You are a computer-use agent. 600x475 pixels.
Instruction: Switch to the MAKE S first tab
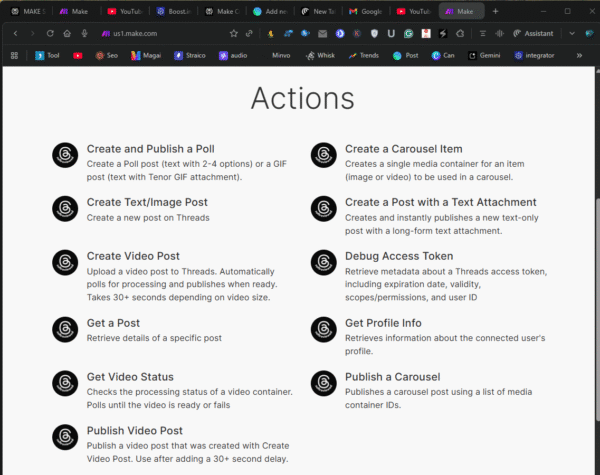[28, 11]
